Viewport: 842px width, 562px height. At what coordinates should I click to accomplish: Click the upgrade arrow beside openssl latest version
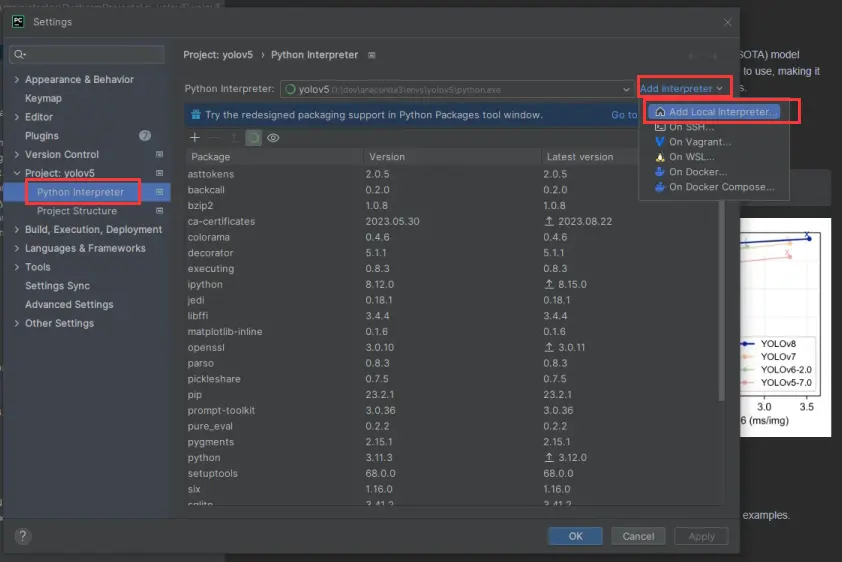(549, 347)
